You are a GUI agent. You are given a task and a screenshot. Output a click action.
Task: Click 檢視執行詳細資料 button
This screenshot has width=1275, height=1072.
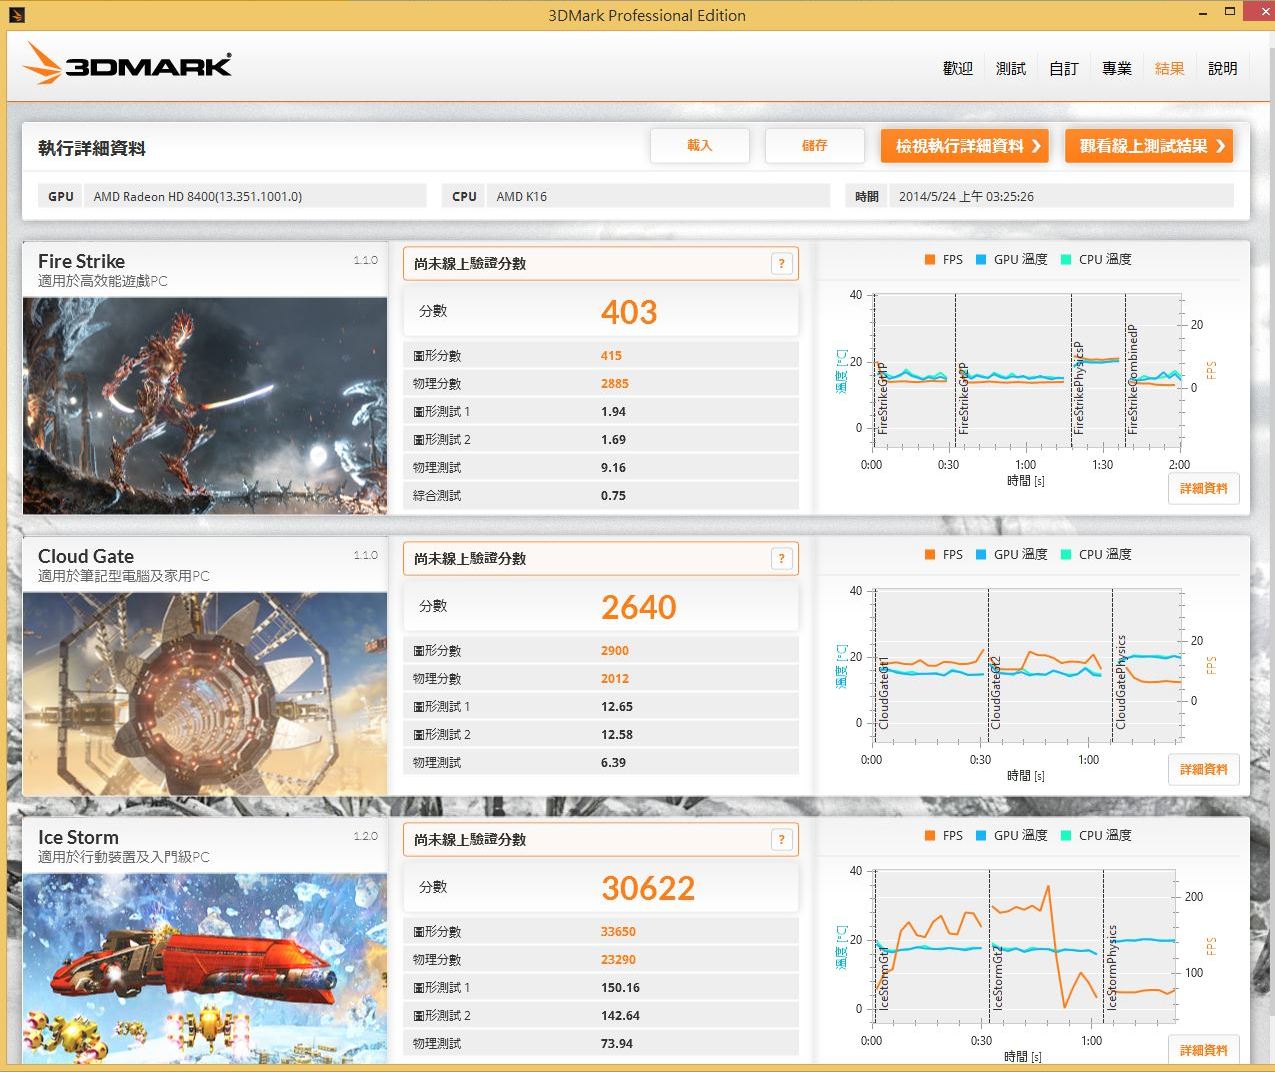(965, 146)
